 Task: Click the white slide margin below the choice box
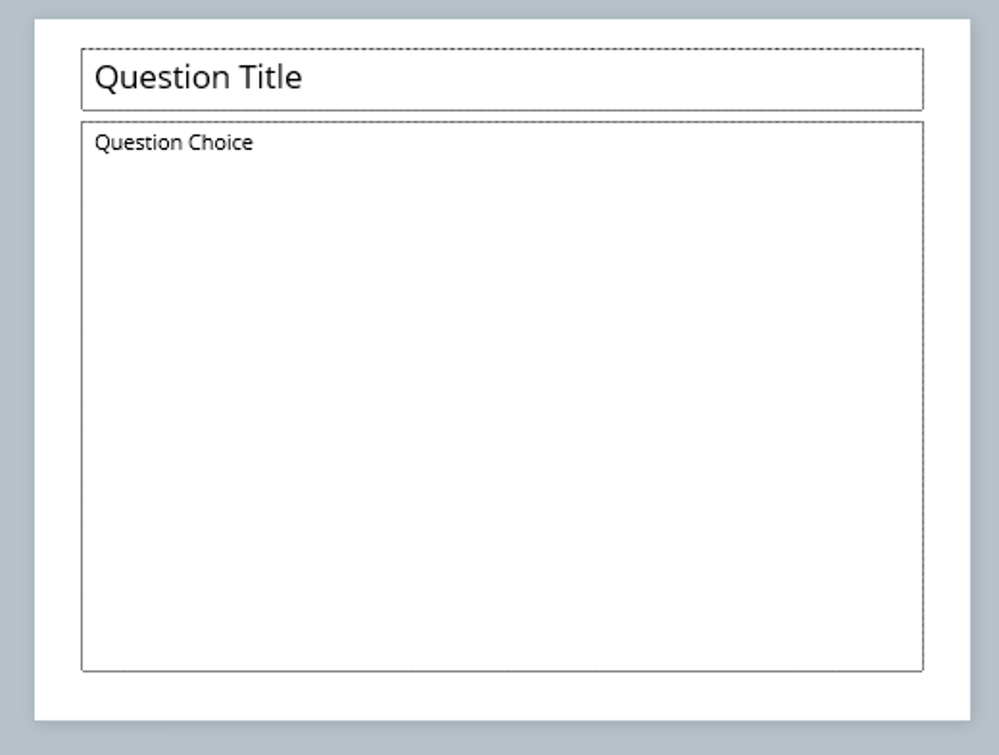tap(502, 696)
